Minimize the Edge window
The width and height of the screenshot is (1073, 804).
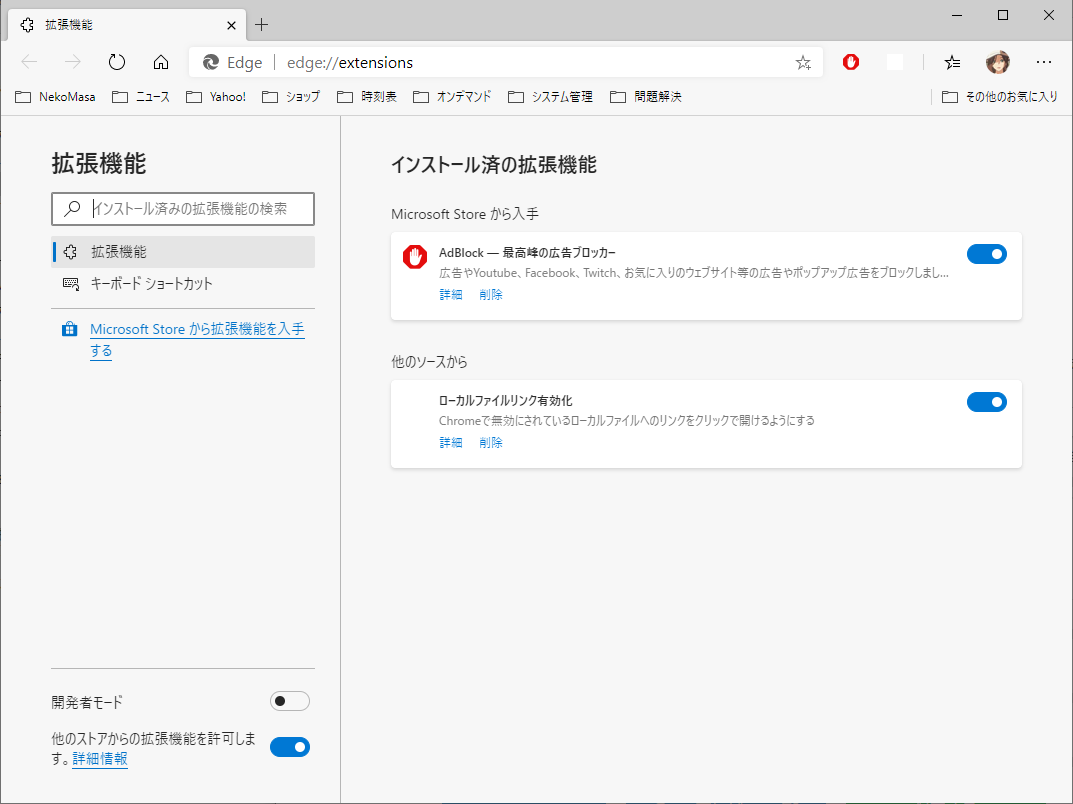[x=957, y=15]
